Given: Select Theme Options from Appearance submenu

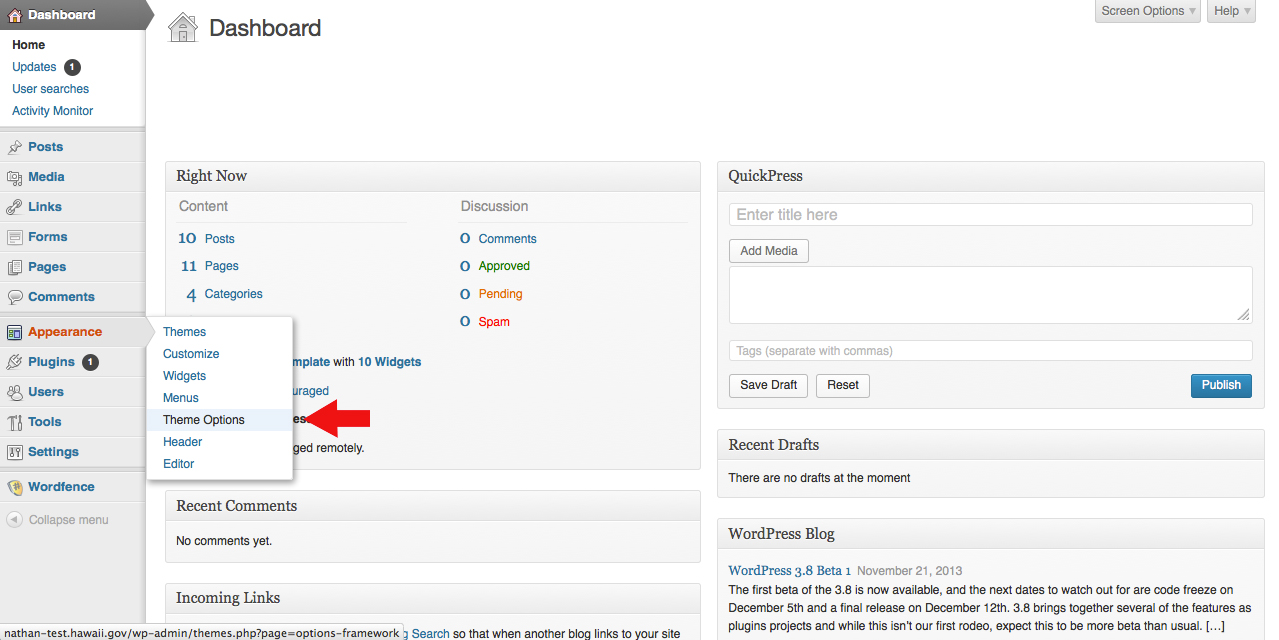Looking at the screenshot, I should (204, 420).
